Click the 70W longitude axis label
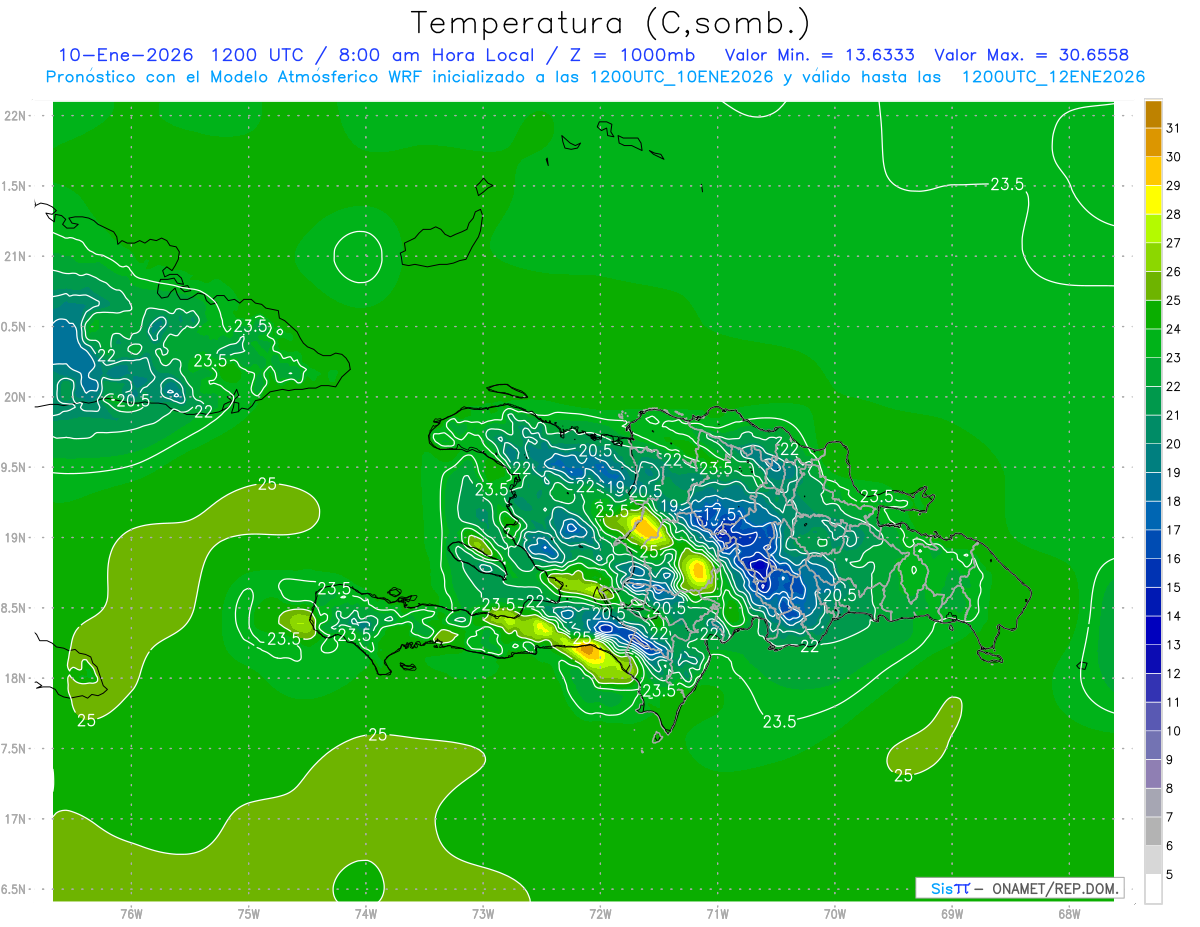 [x=835, y=914]
